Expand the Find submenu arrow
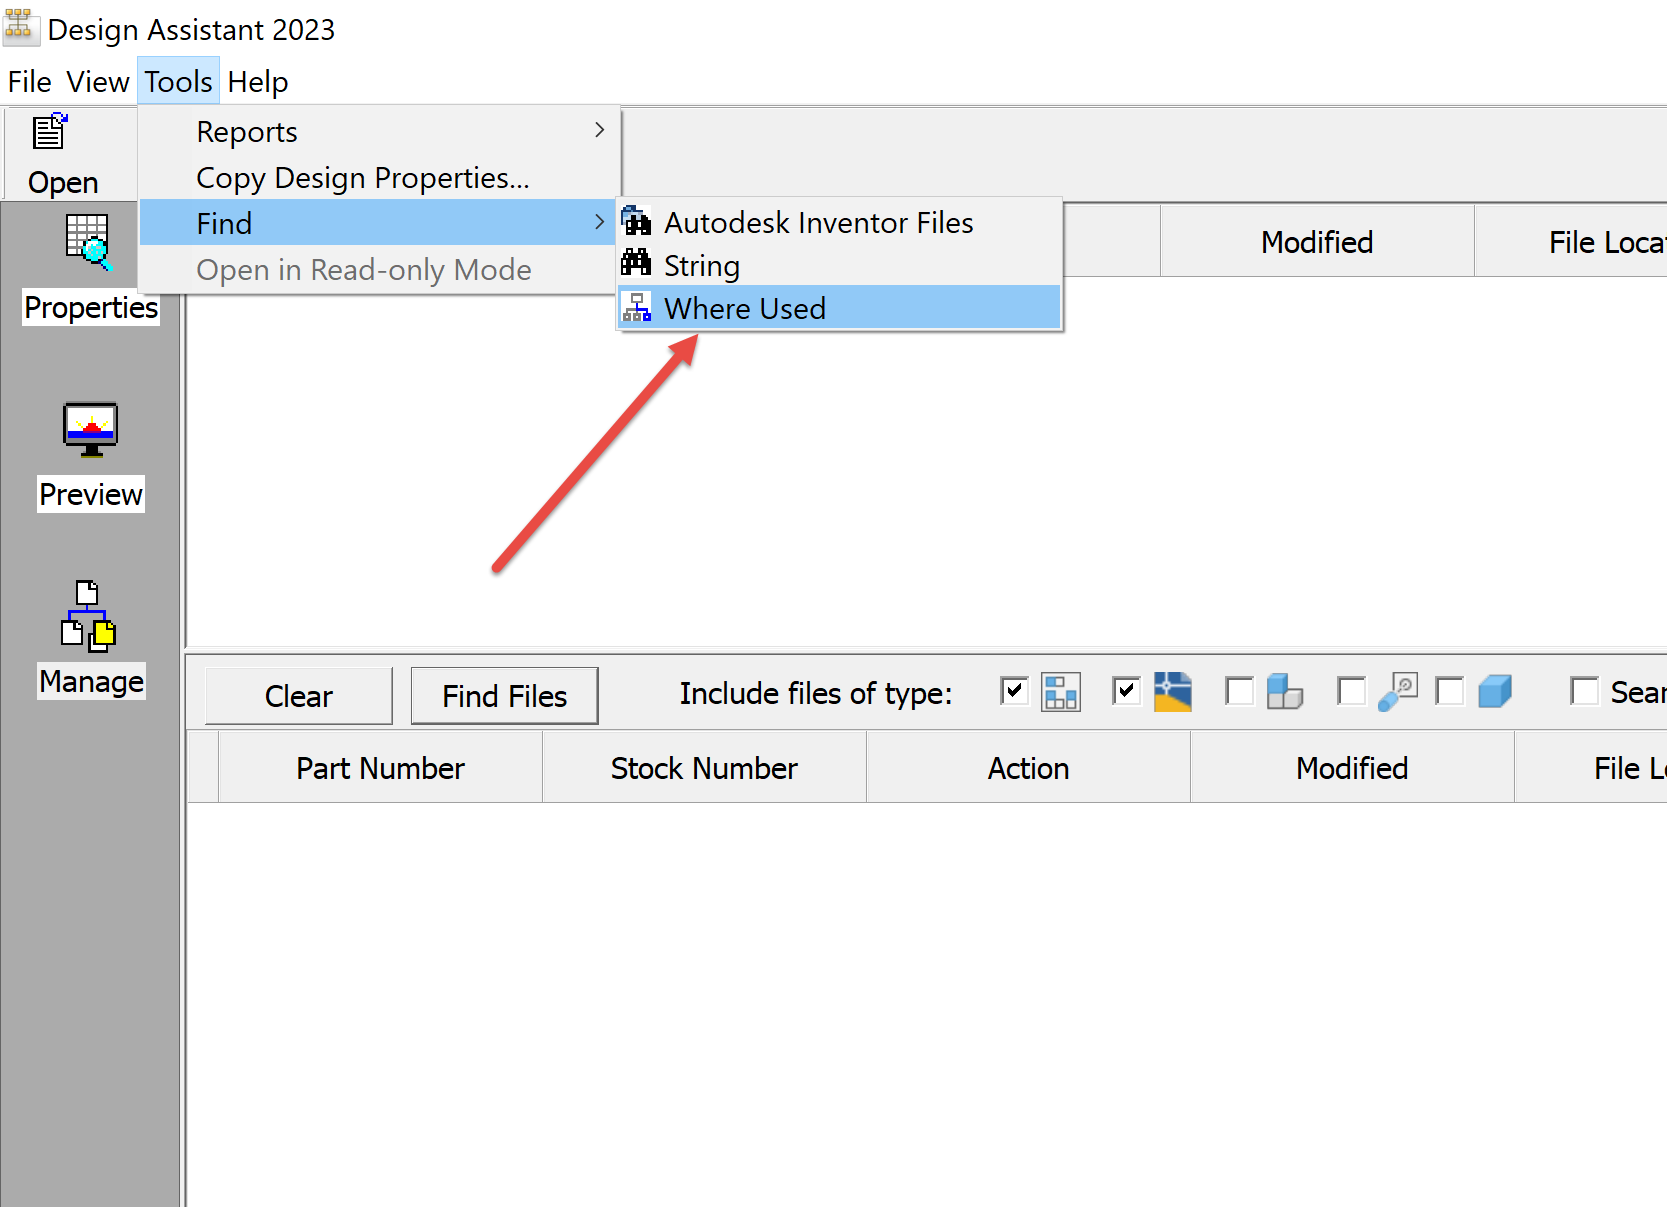 click(x=599, y=222)
